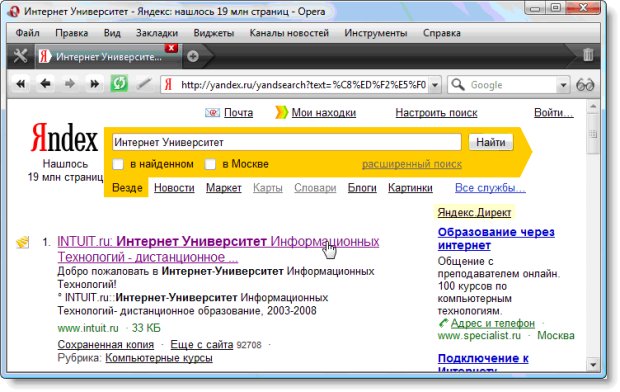The image size is (620, 392).
Task: Open the Виджеты menu
Action: click(214, 33)
